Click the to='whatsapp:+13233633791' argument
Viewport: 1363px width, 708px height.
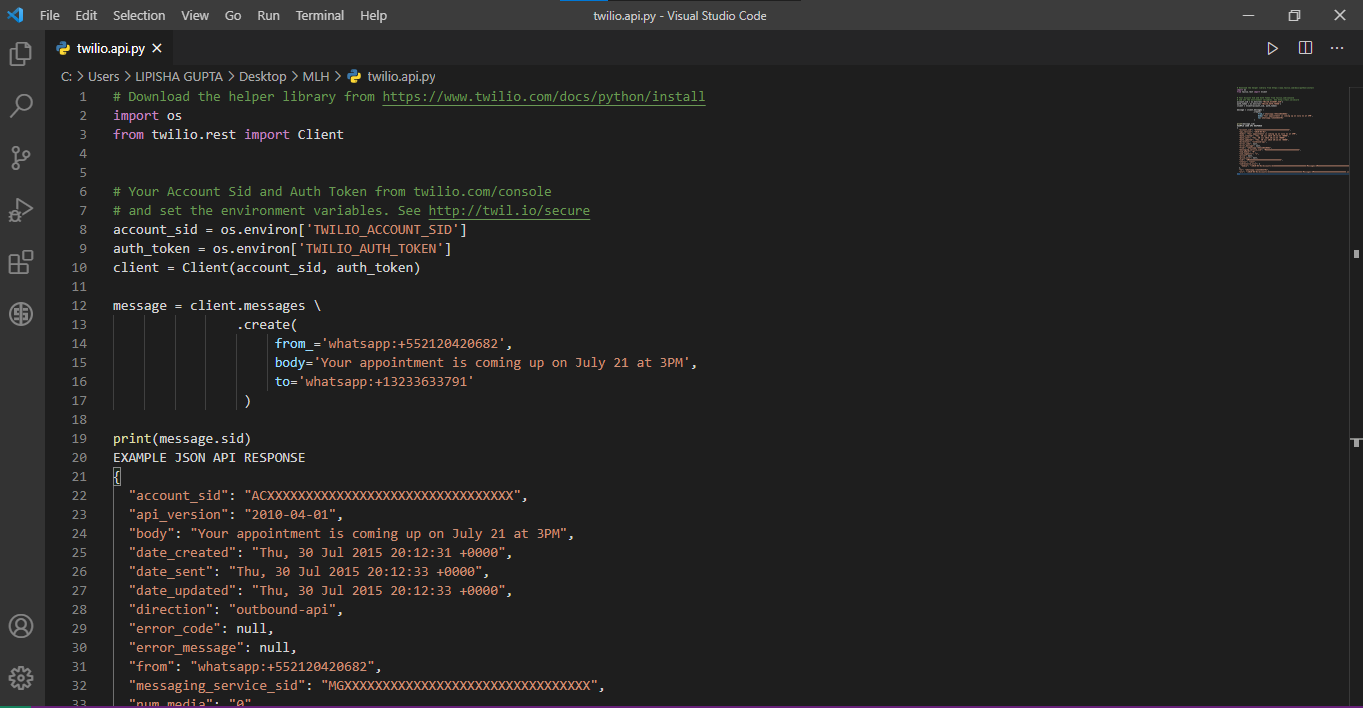375,382
